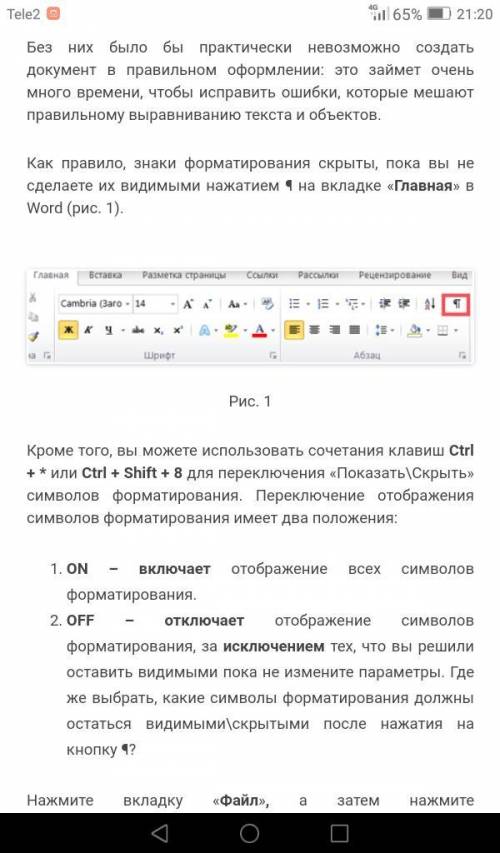The width and height of the screenshot is (500, 853).
Task: Click the Change Case Aa button
Action: click(234, 304)
